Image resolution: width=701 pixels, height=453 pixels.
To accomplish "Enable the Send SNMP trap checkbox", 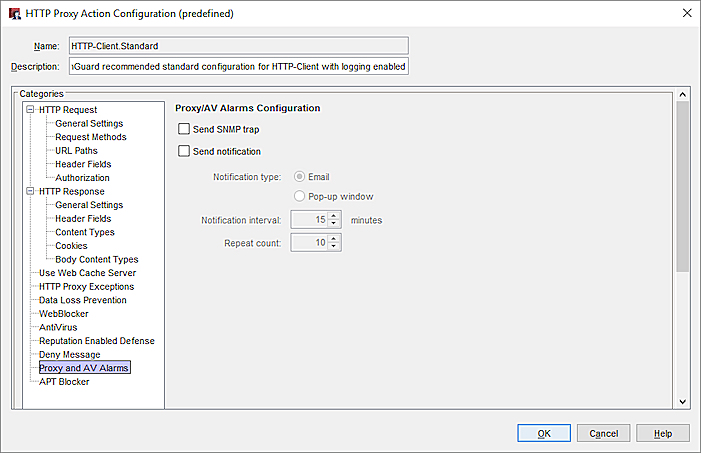I will coord(184,129).
